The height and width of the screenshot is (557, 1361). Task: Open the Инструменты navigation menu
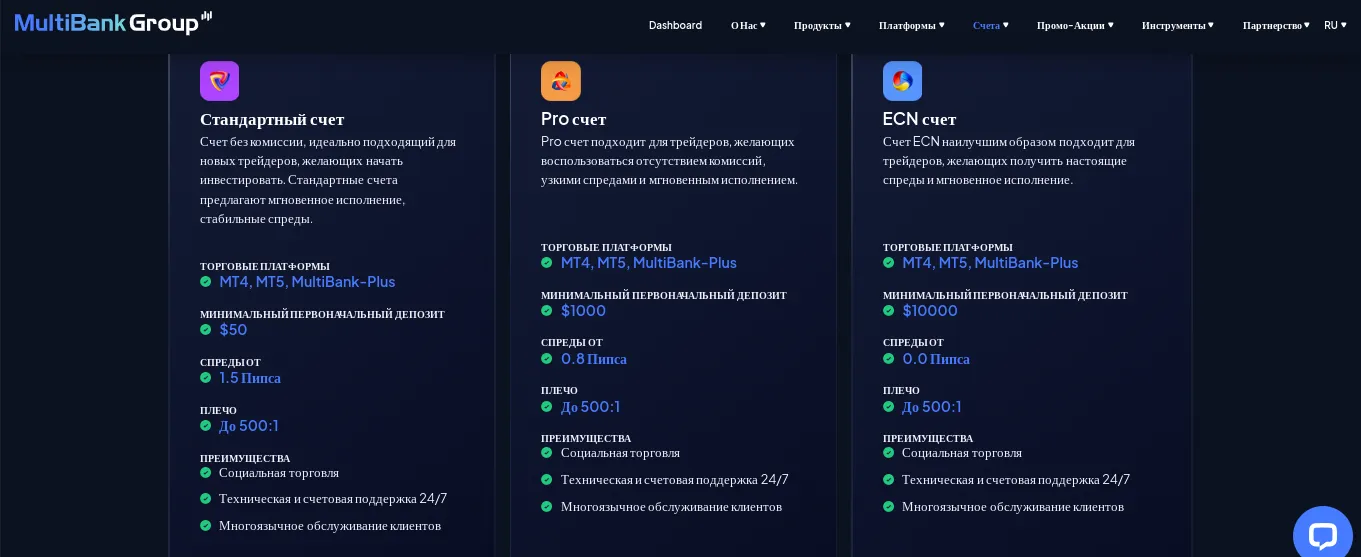pyautogui.click(x=1178, y=25)
